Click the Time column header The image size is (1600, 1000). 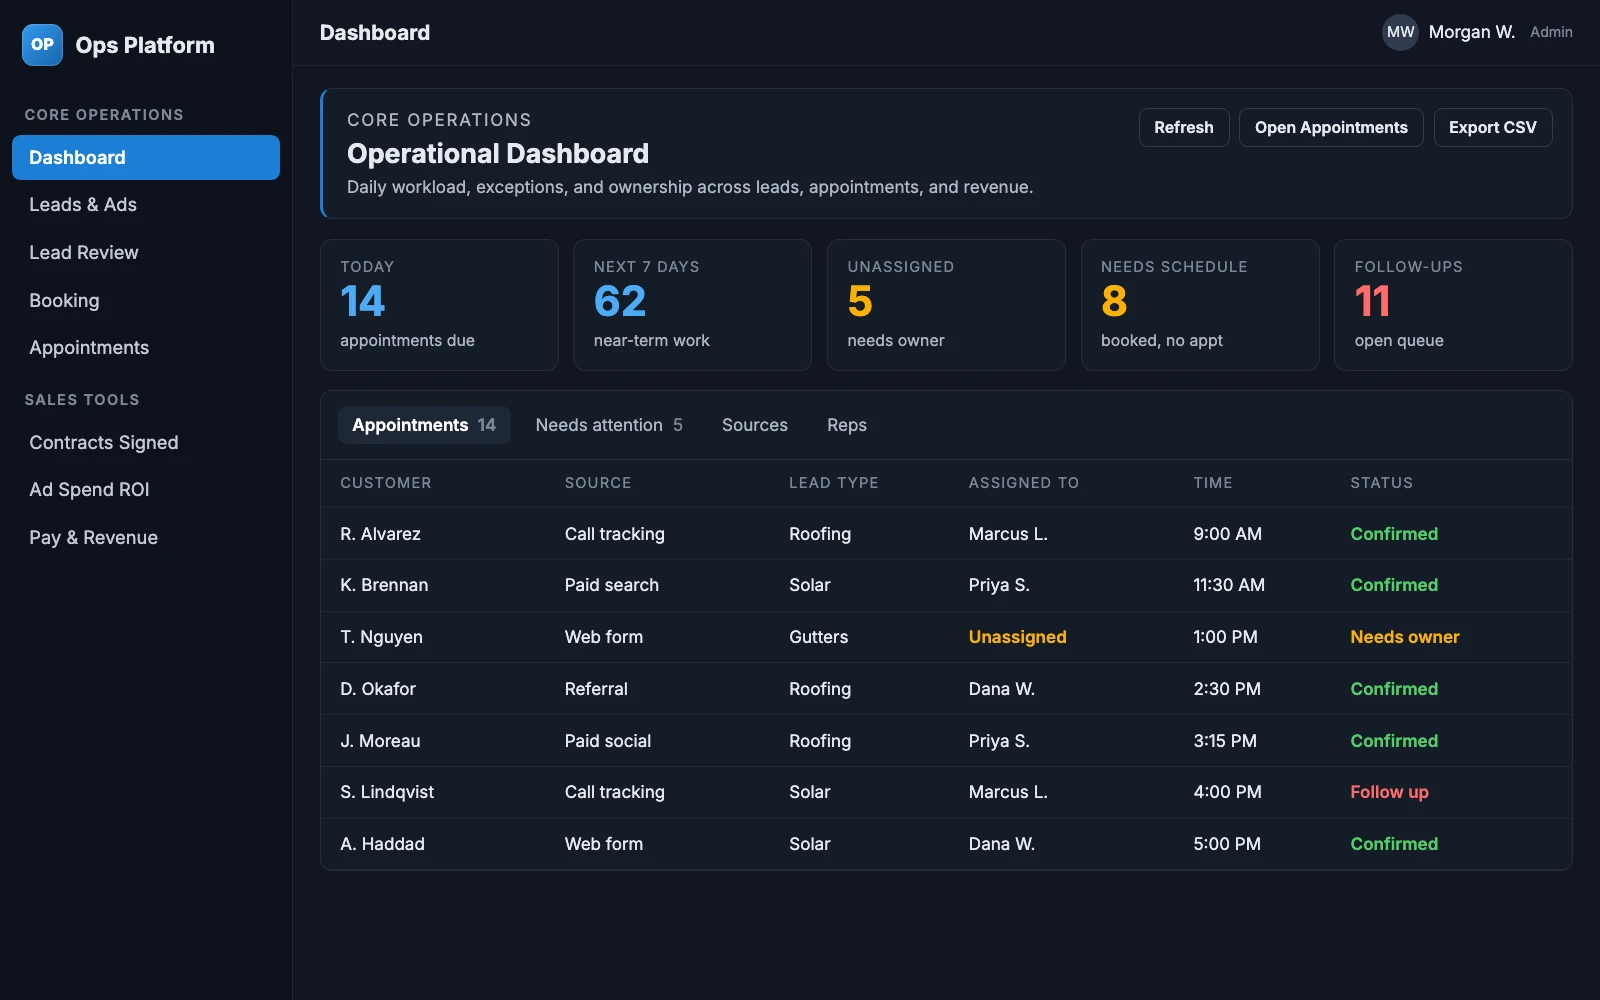(x=1213, y=483)
